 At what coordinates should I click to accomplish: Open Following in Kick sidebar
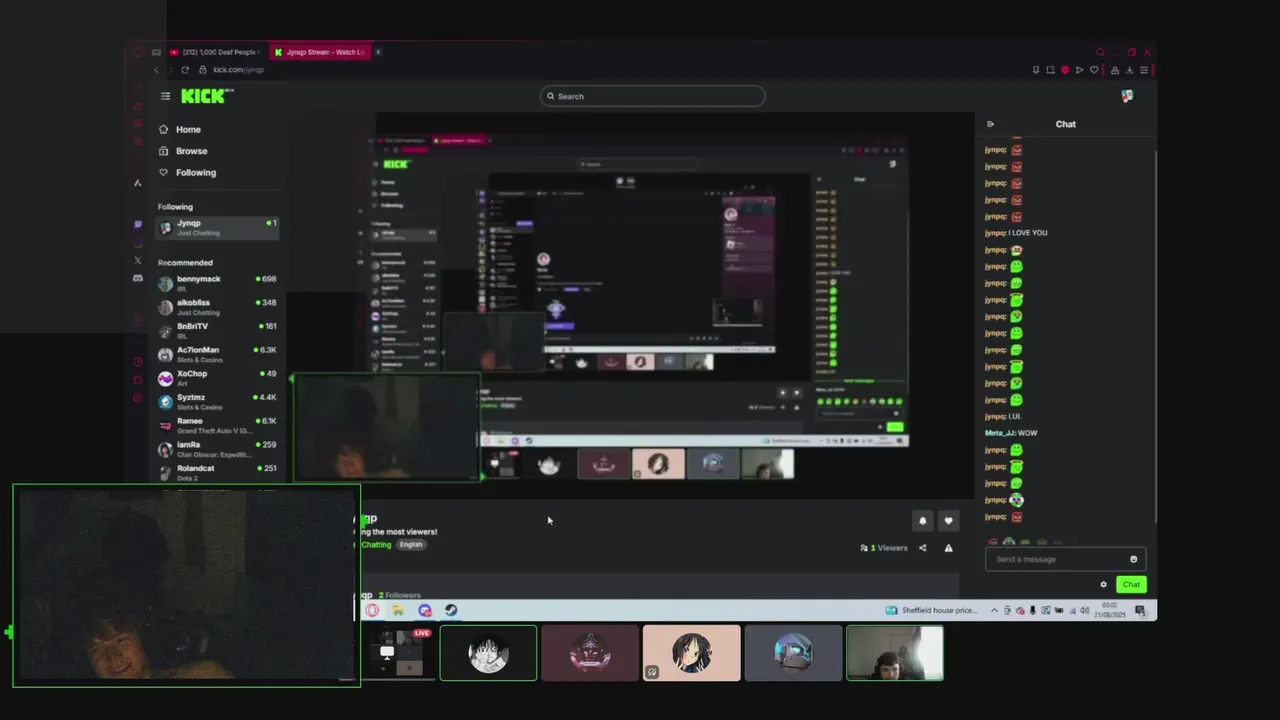(x=187, y=172)
